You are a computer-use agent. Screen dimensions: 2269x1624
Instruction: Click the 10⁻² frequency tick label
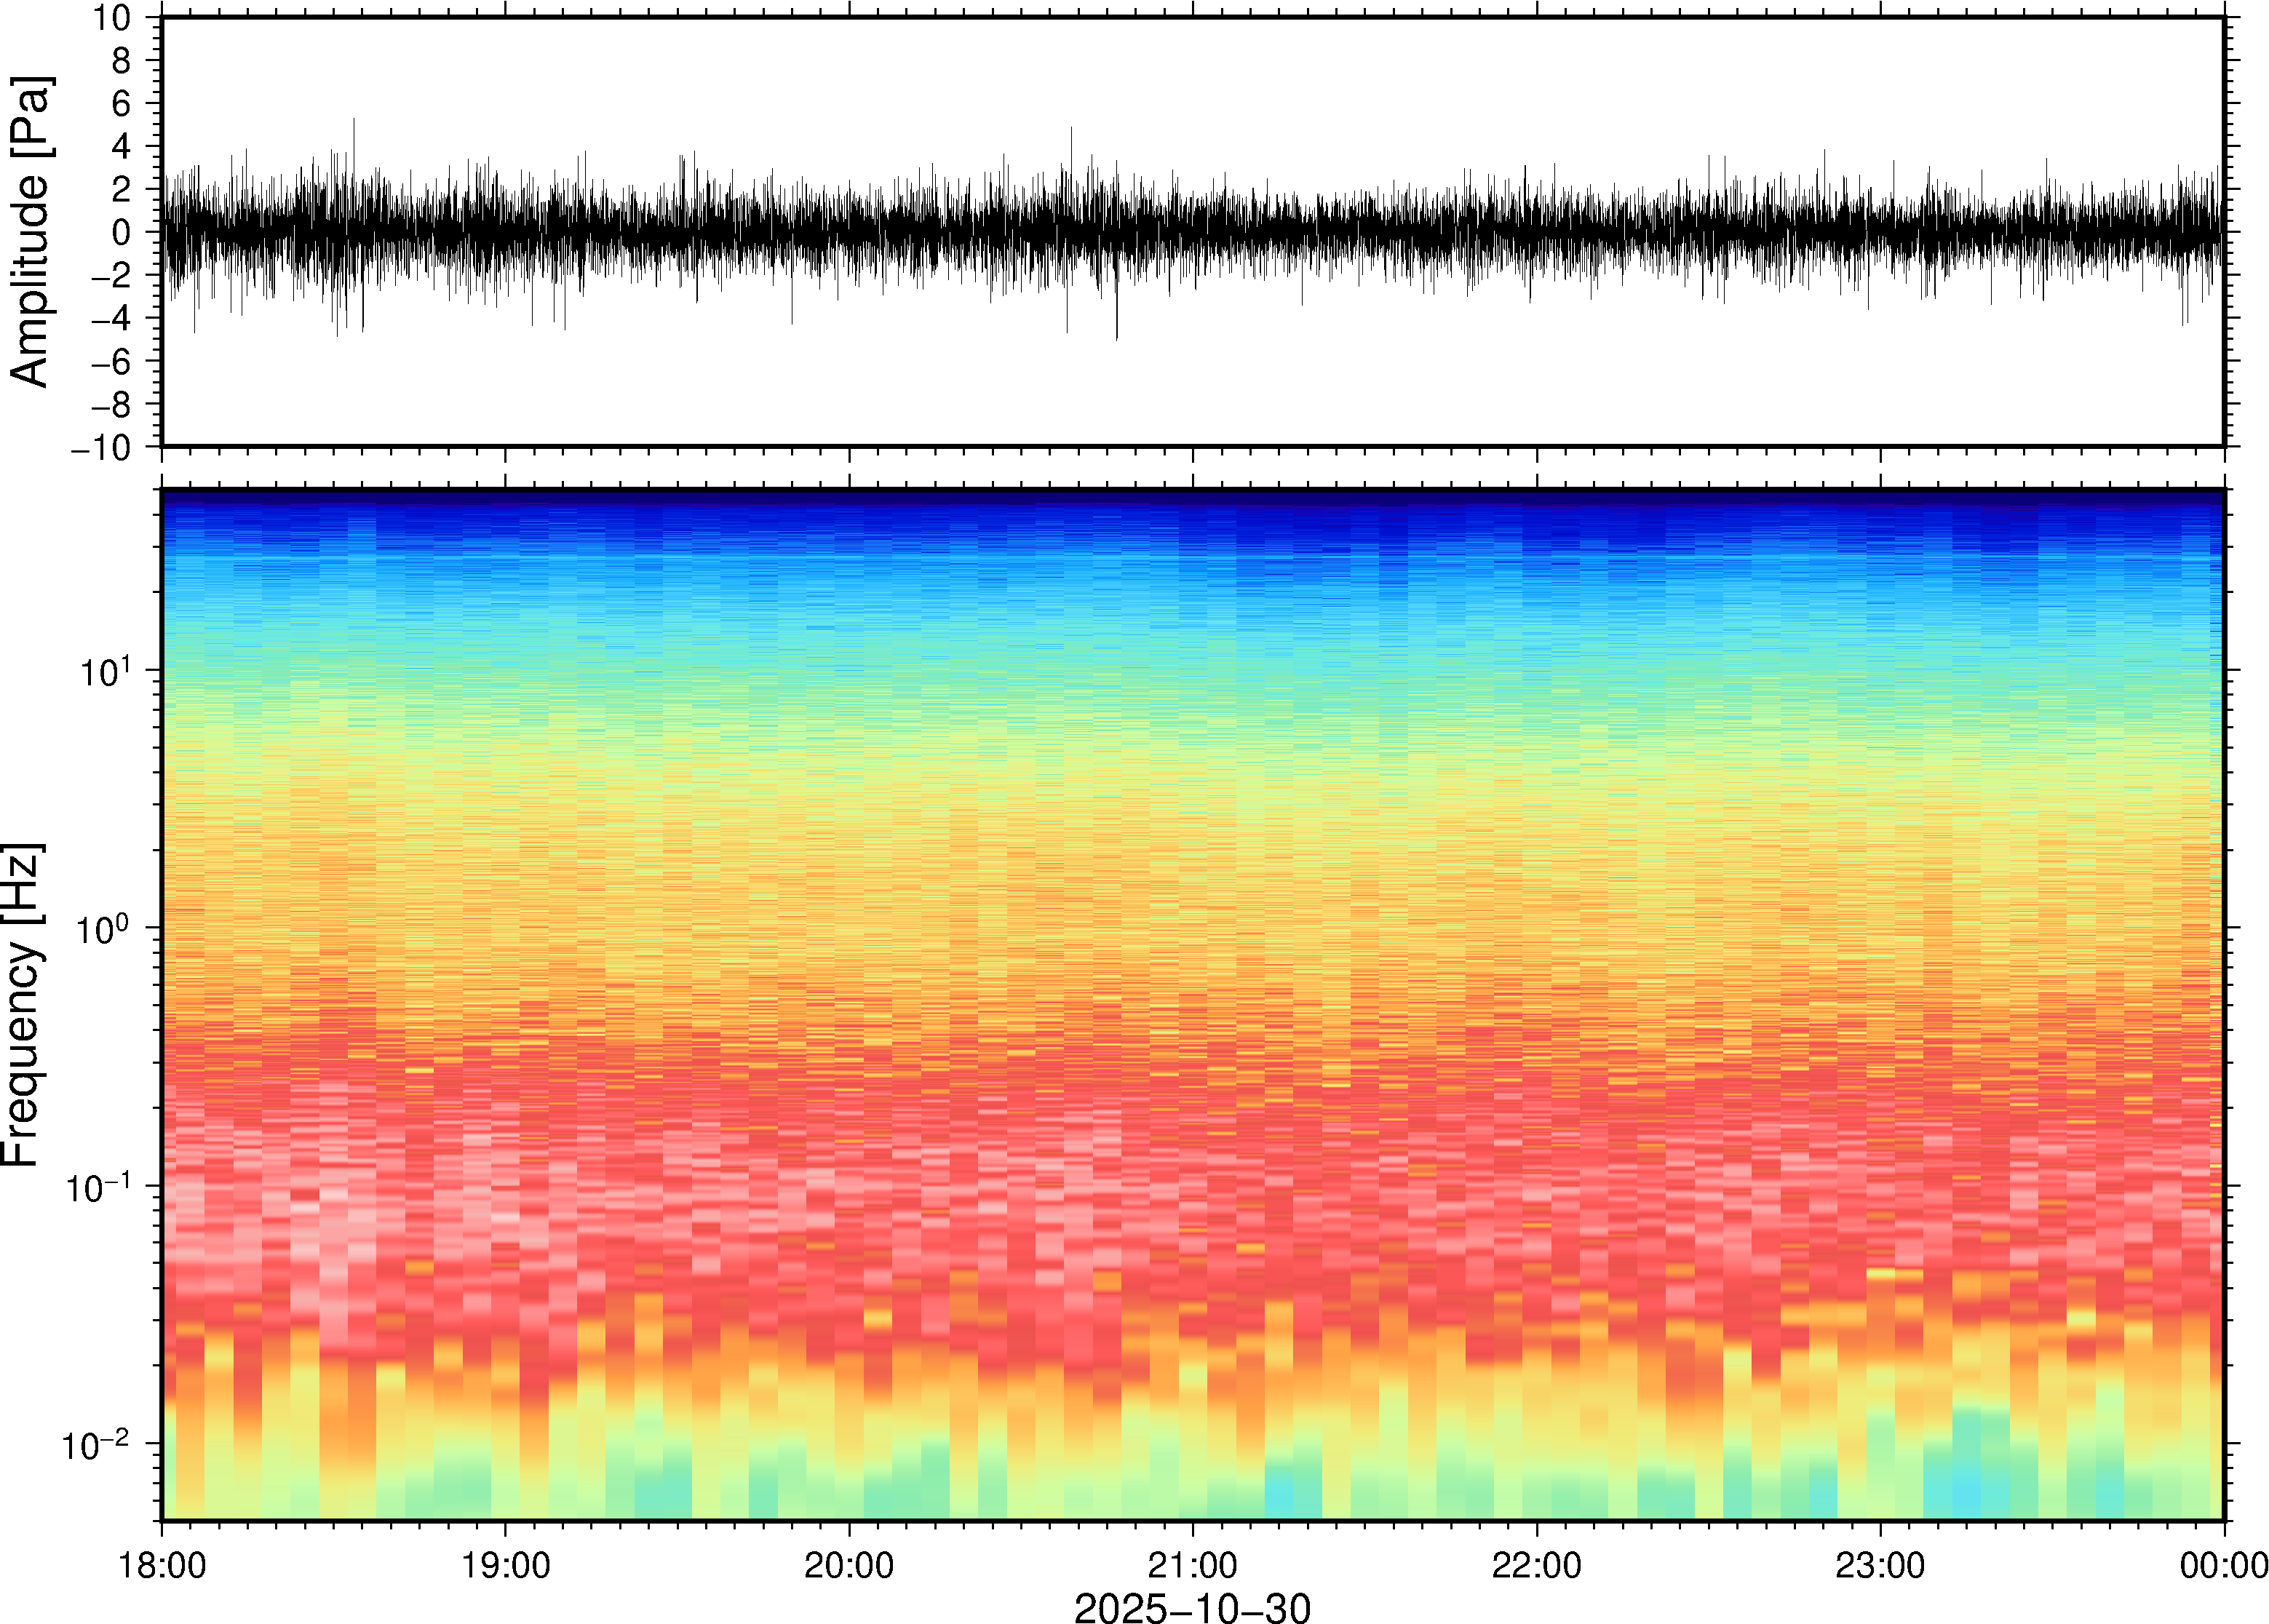[96, 1445]
